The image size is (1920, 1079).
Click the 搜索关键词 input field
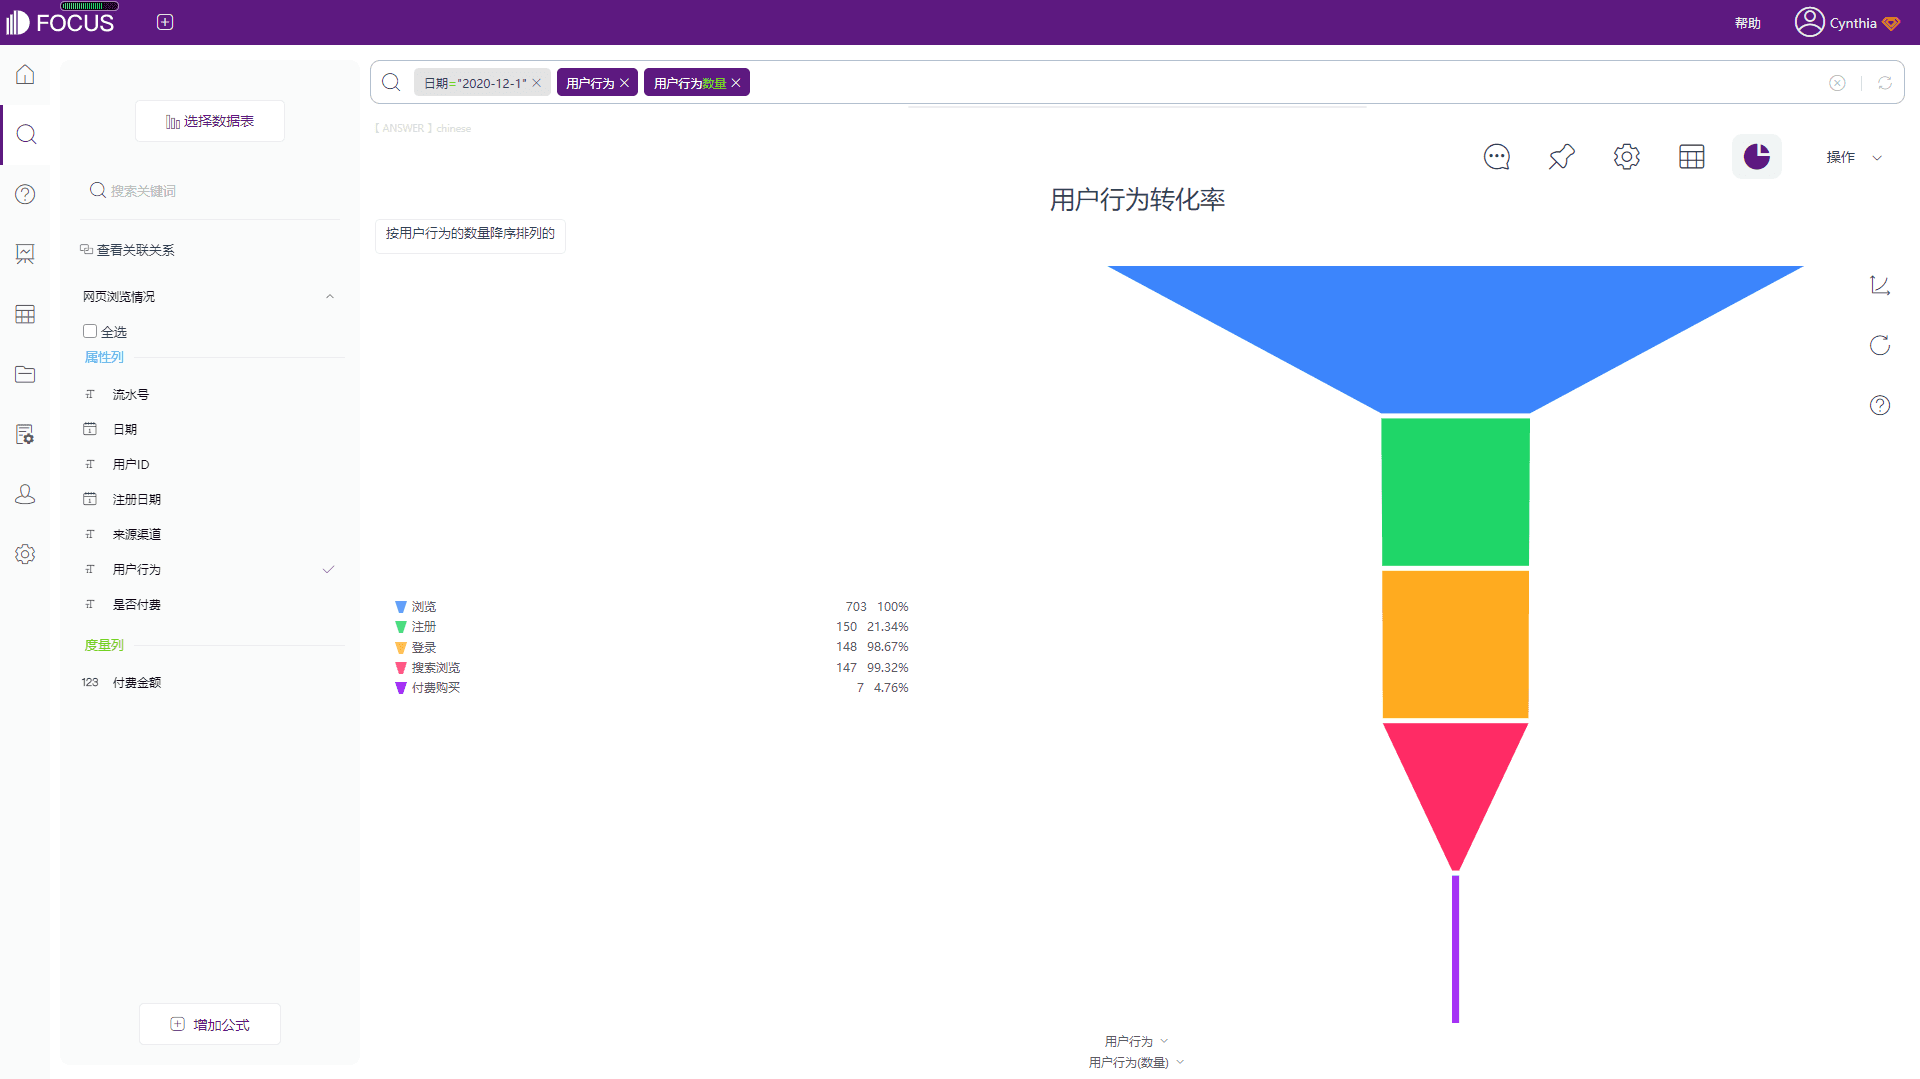pos(210,190)
